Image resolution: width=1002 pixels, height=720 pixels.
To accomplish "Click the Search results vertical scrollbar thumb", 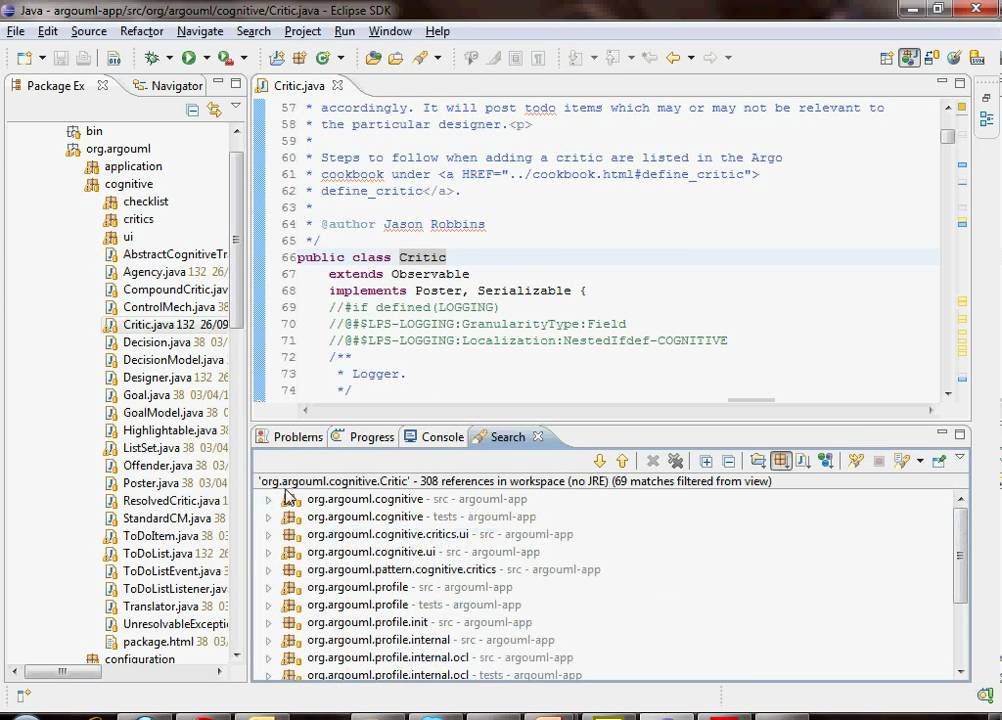I will (x=960, y=556).
